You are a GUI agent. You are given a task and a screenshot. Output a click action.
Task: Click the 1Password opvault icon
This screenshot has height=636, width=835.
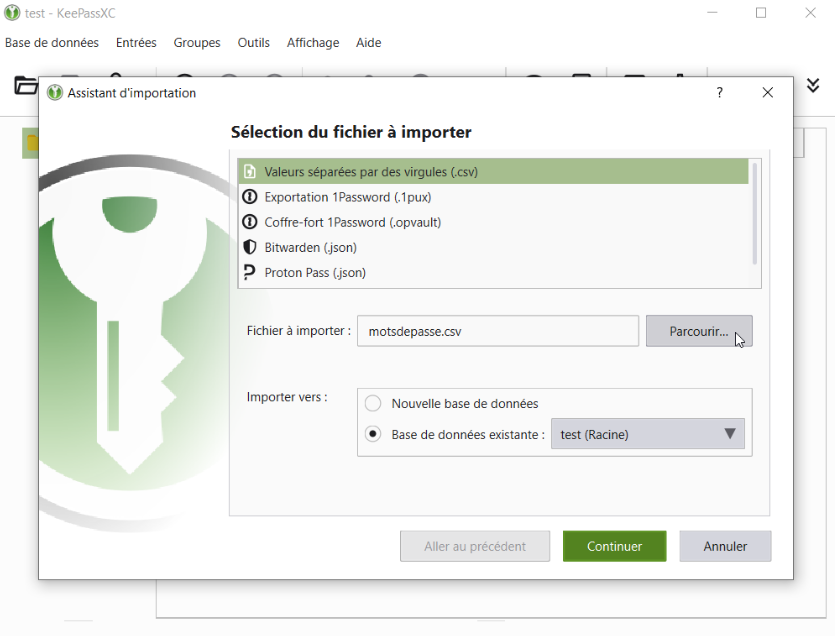249,222
